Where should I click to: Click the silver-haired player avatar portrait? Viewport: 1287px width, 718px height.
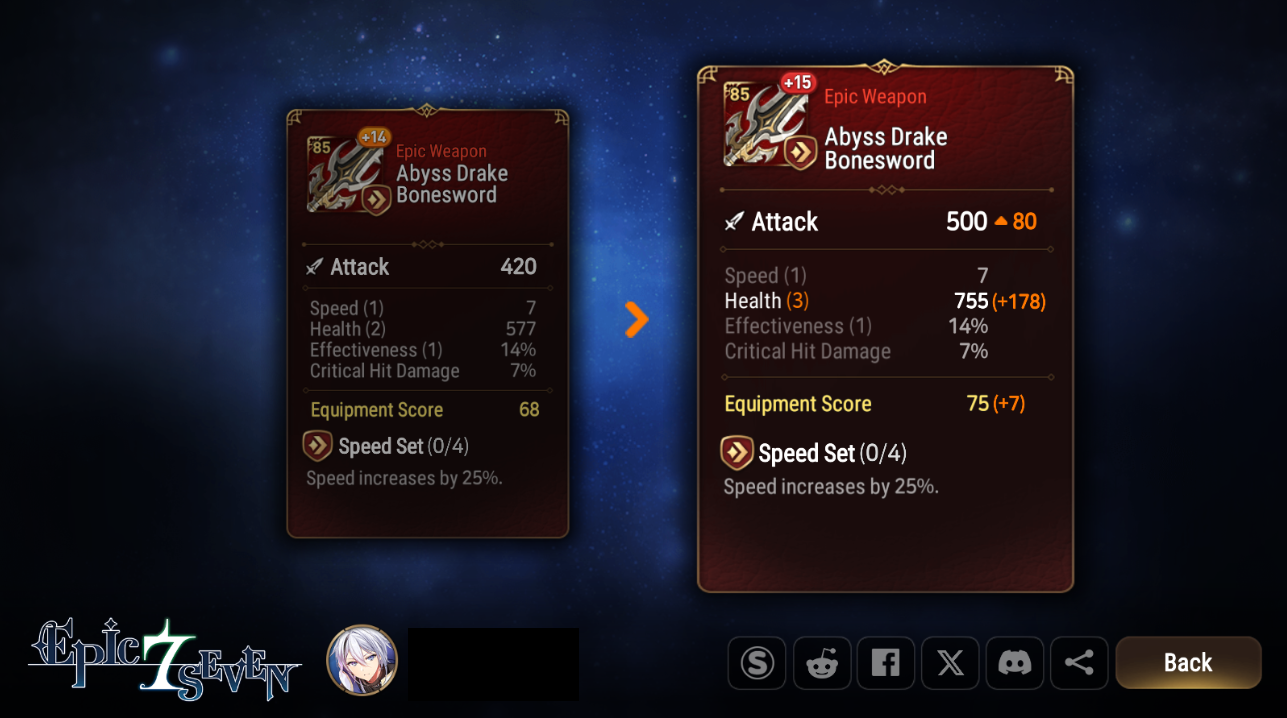coord(362,661)
